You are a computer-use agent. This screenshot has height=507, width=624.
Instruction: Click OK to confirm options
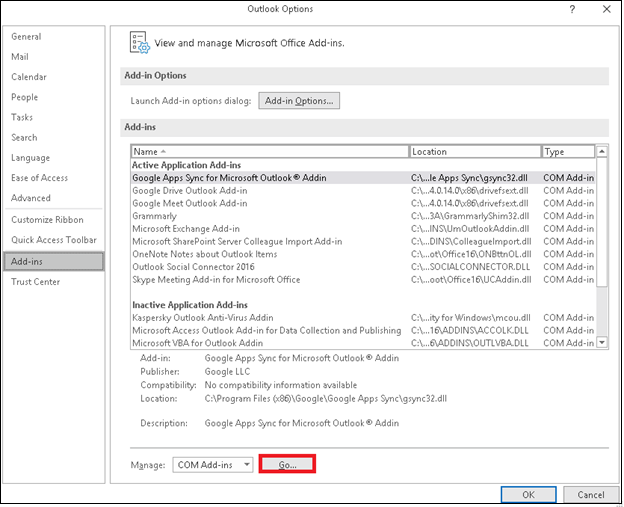(527, 494)
